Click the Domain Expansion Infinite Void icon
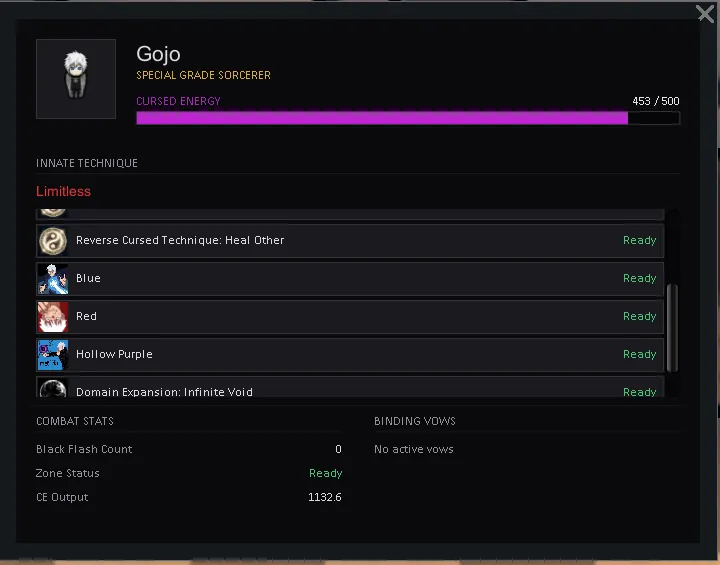The height and width of the screenshot is (565, 720). (x=52, y=389)
